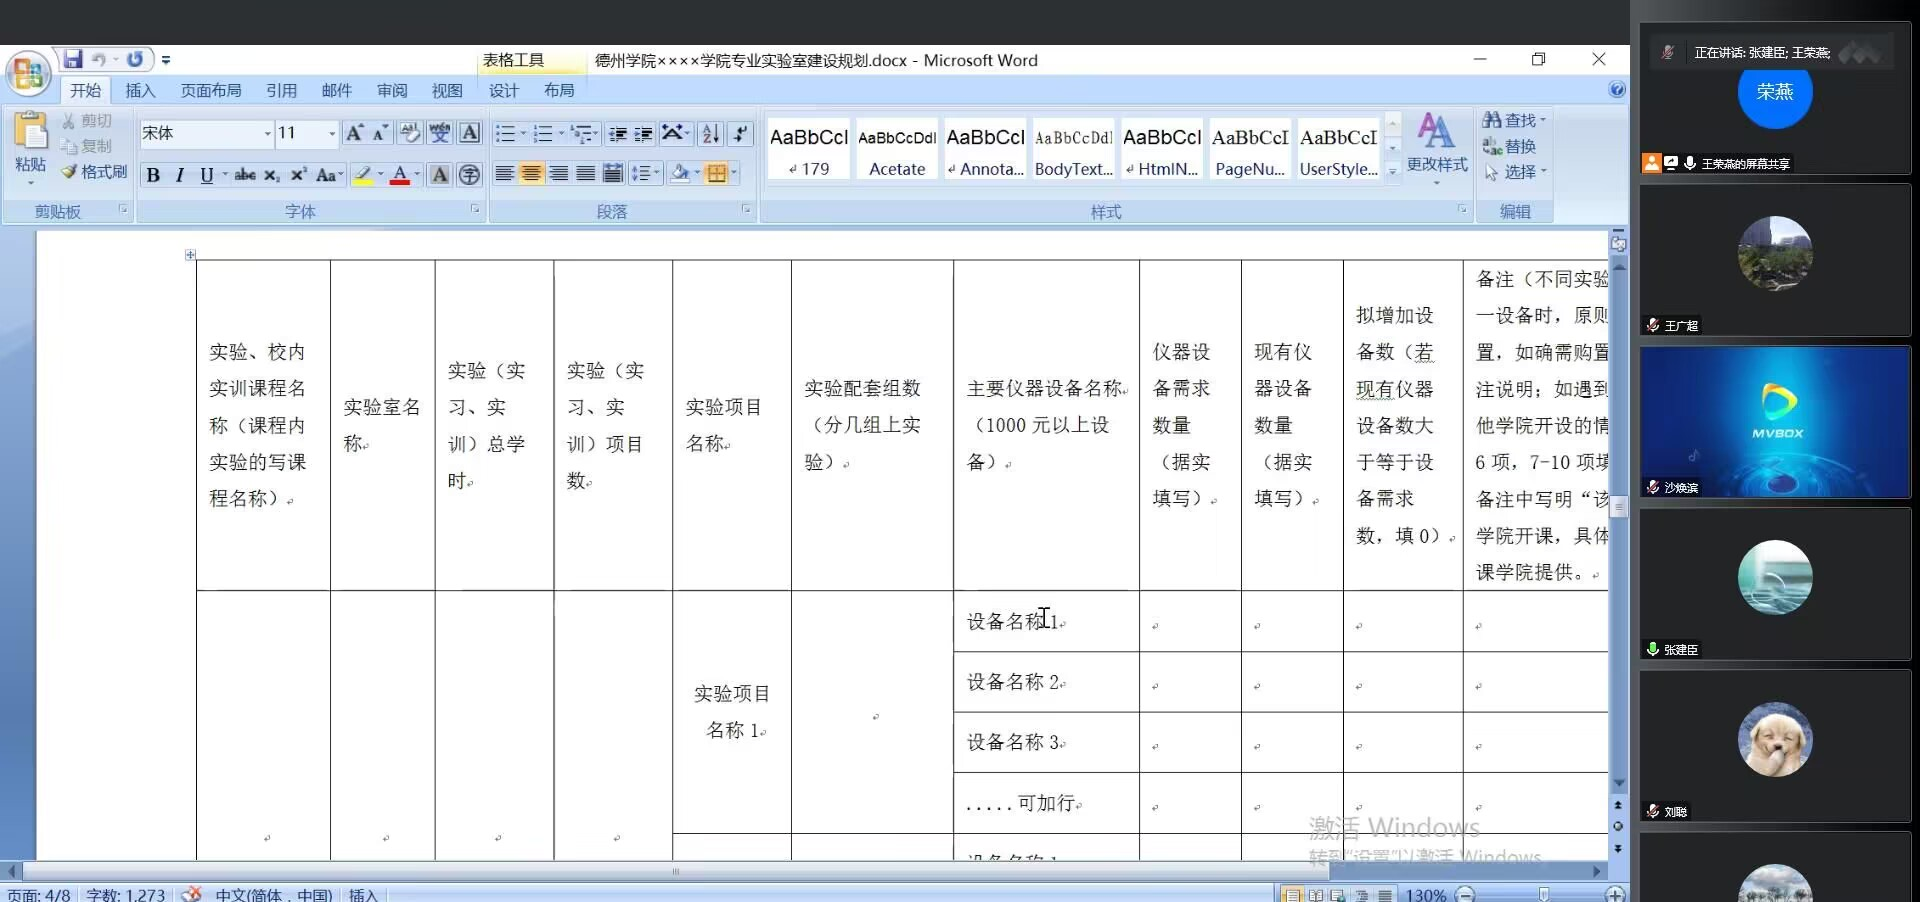Clear formatting with the eraser icon
1920x902 pixels.
(409, 133)
